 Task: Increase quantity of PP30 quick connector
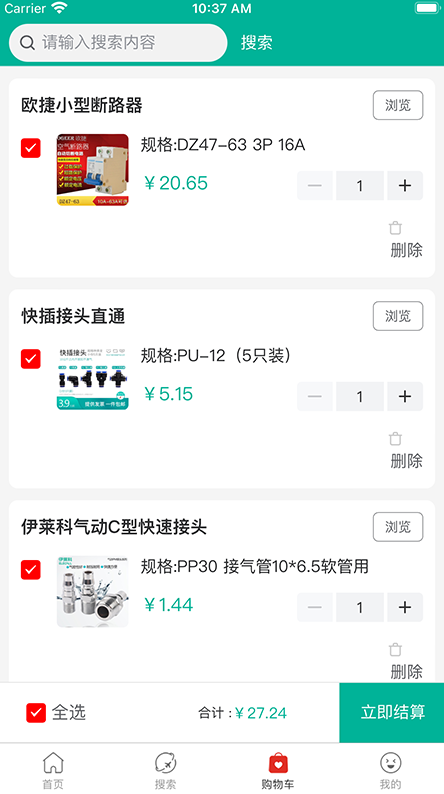[x=405, y=607]
